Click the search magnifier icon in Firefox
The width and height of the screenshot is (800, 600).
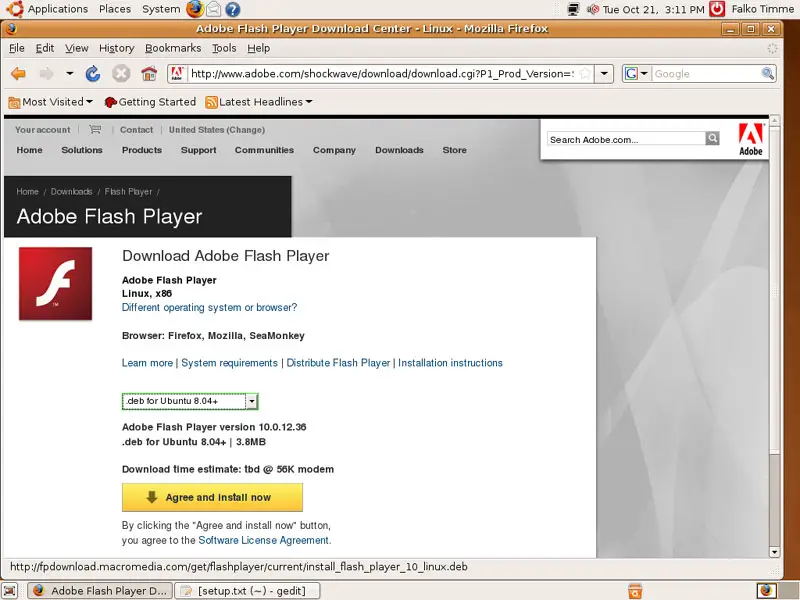(x=768, y=74)
